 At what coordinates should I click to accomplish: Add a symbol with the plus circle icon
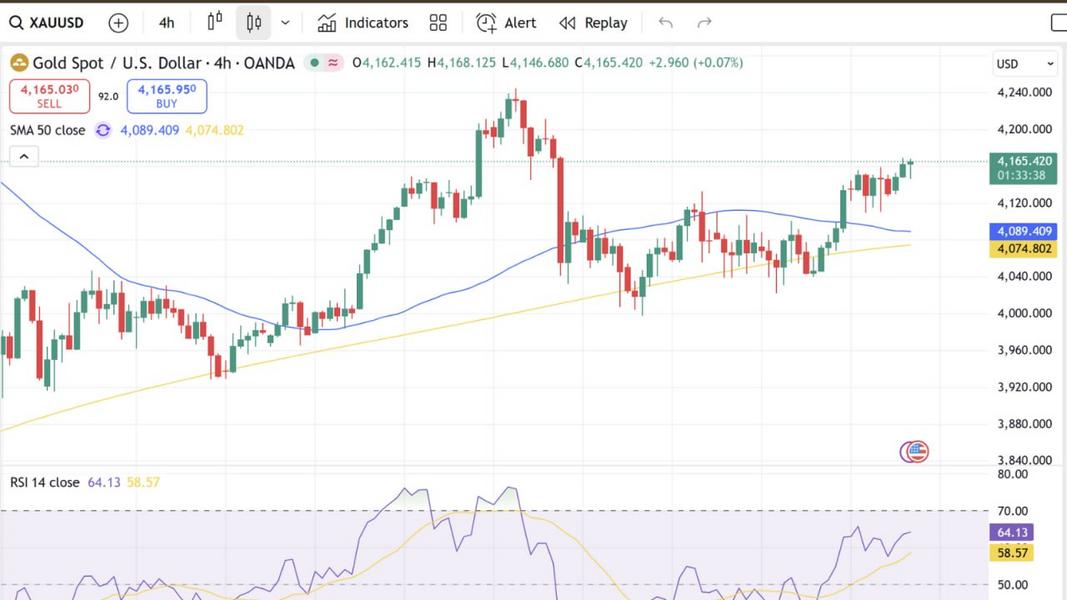[118, 22]
